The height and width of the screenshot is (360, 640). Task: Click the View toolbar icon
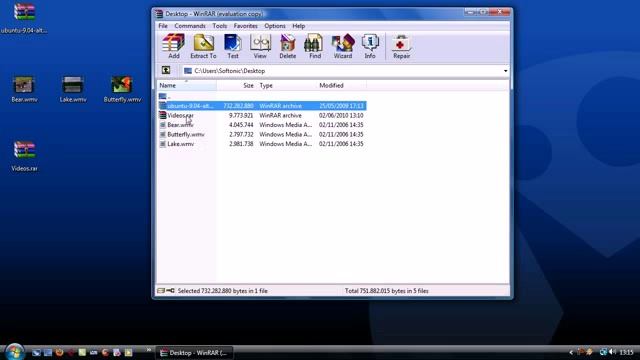[x=260, y=47]
